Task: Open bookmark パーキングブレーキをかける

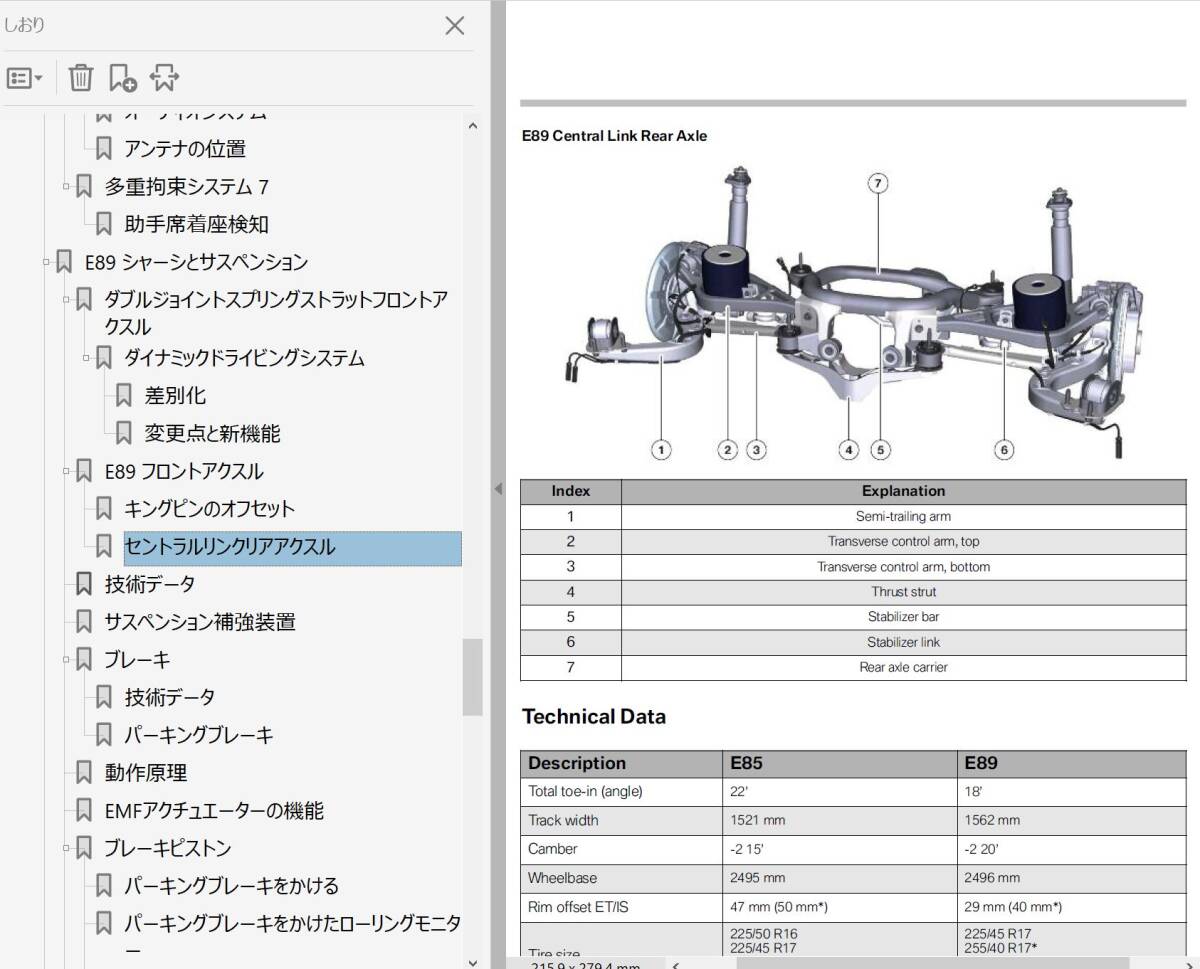Action: [232, 886]
